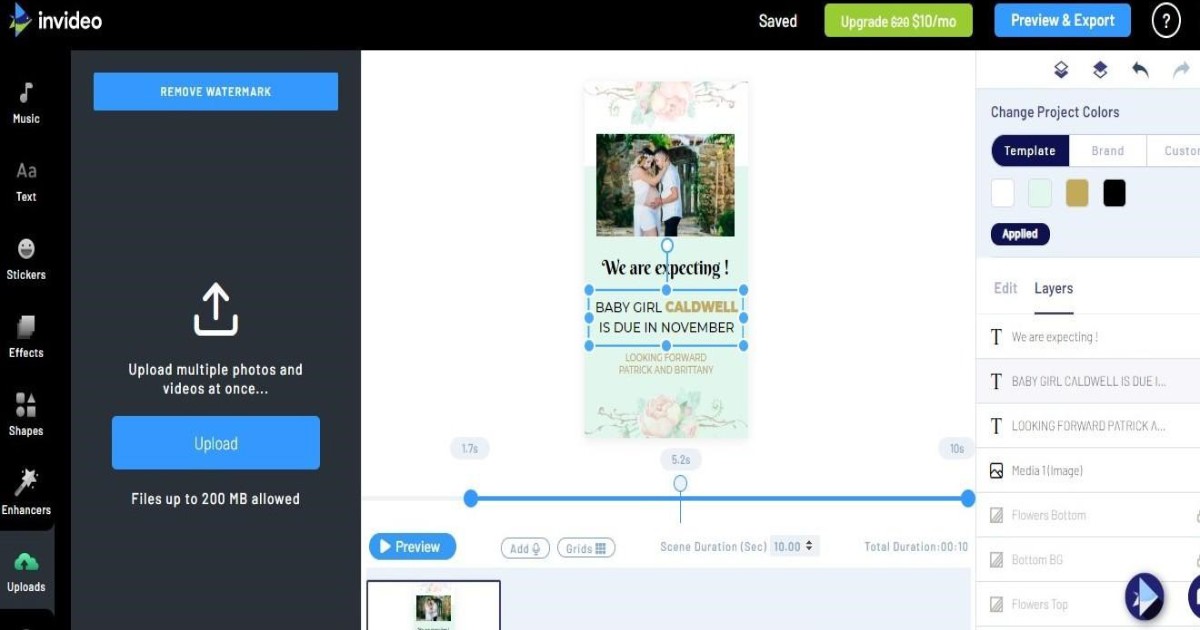Viewport: 1200px width, 630px height.
Task: Open the Enhancers panel
Action: (26, 493)
